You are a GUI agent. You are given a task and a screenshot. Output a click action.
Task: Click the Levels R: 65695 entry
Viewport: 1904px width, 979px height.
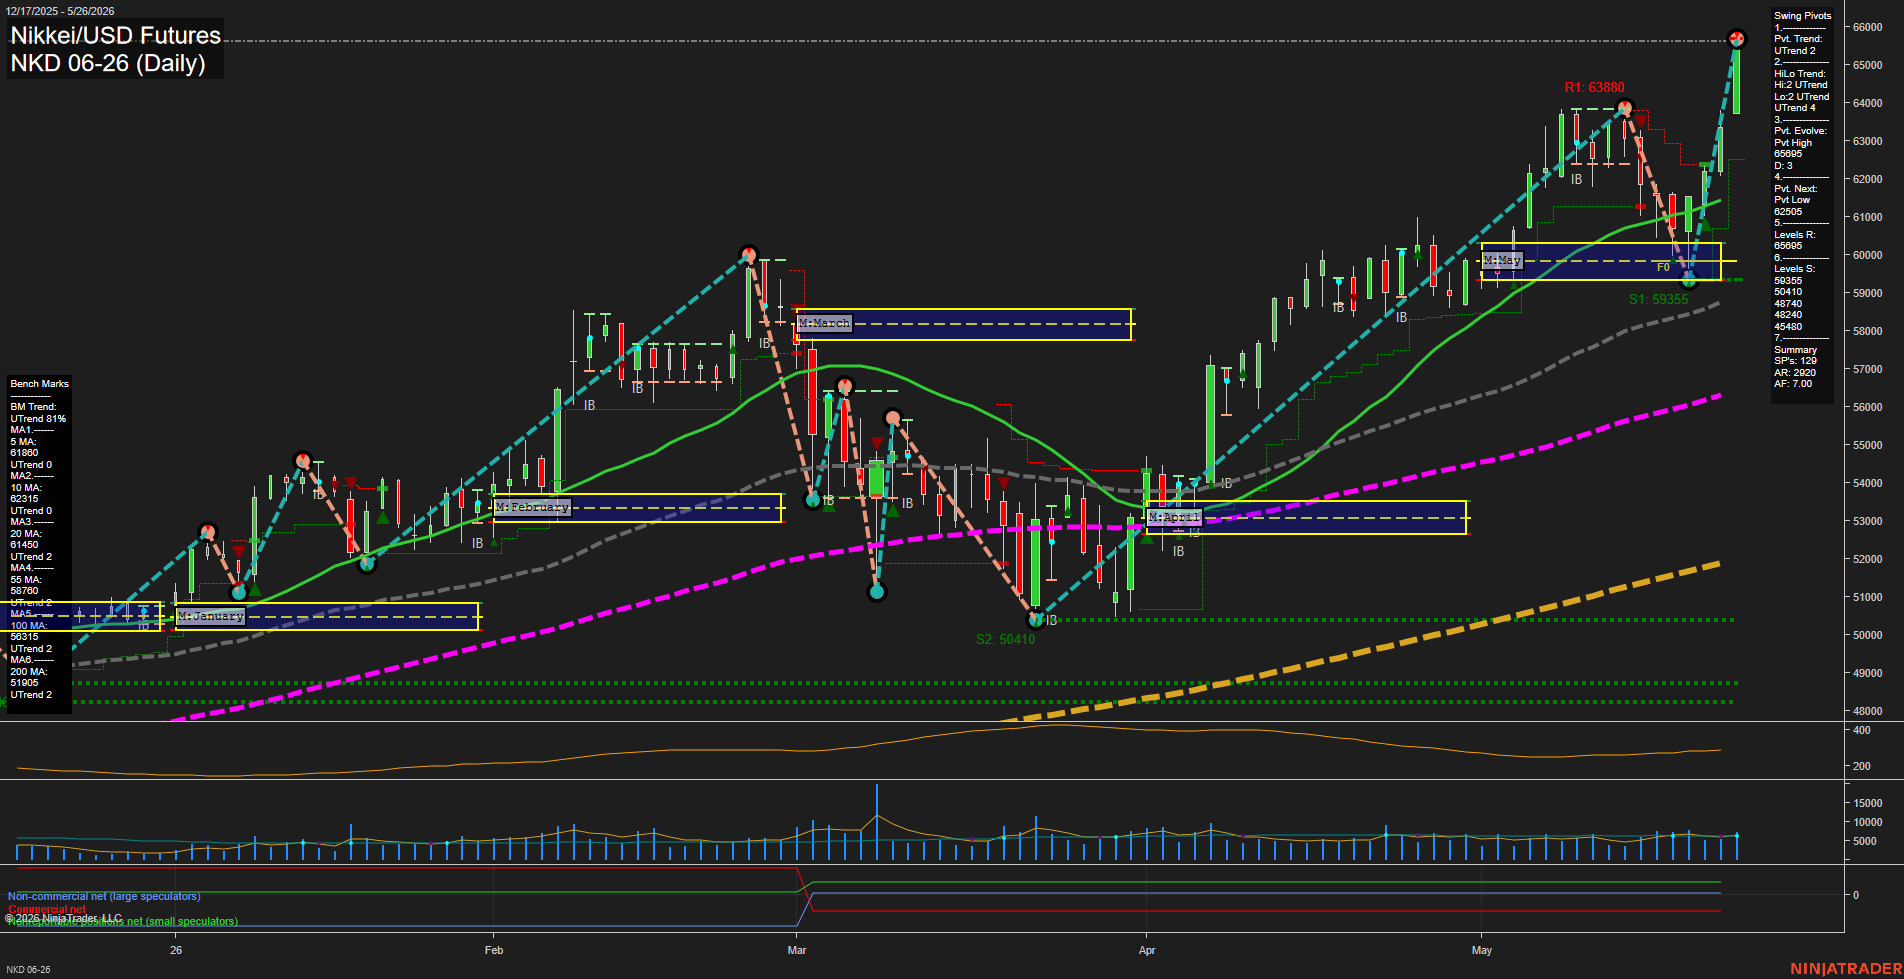tap(1794, 240)
